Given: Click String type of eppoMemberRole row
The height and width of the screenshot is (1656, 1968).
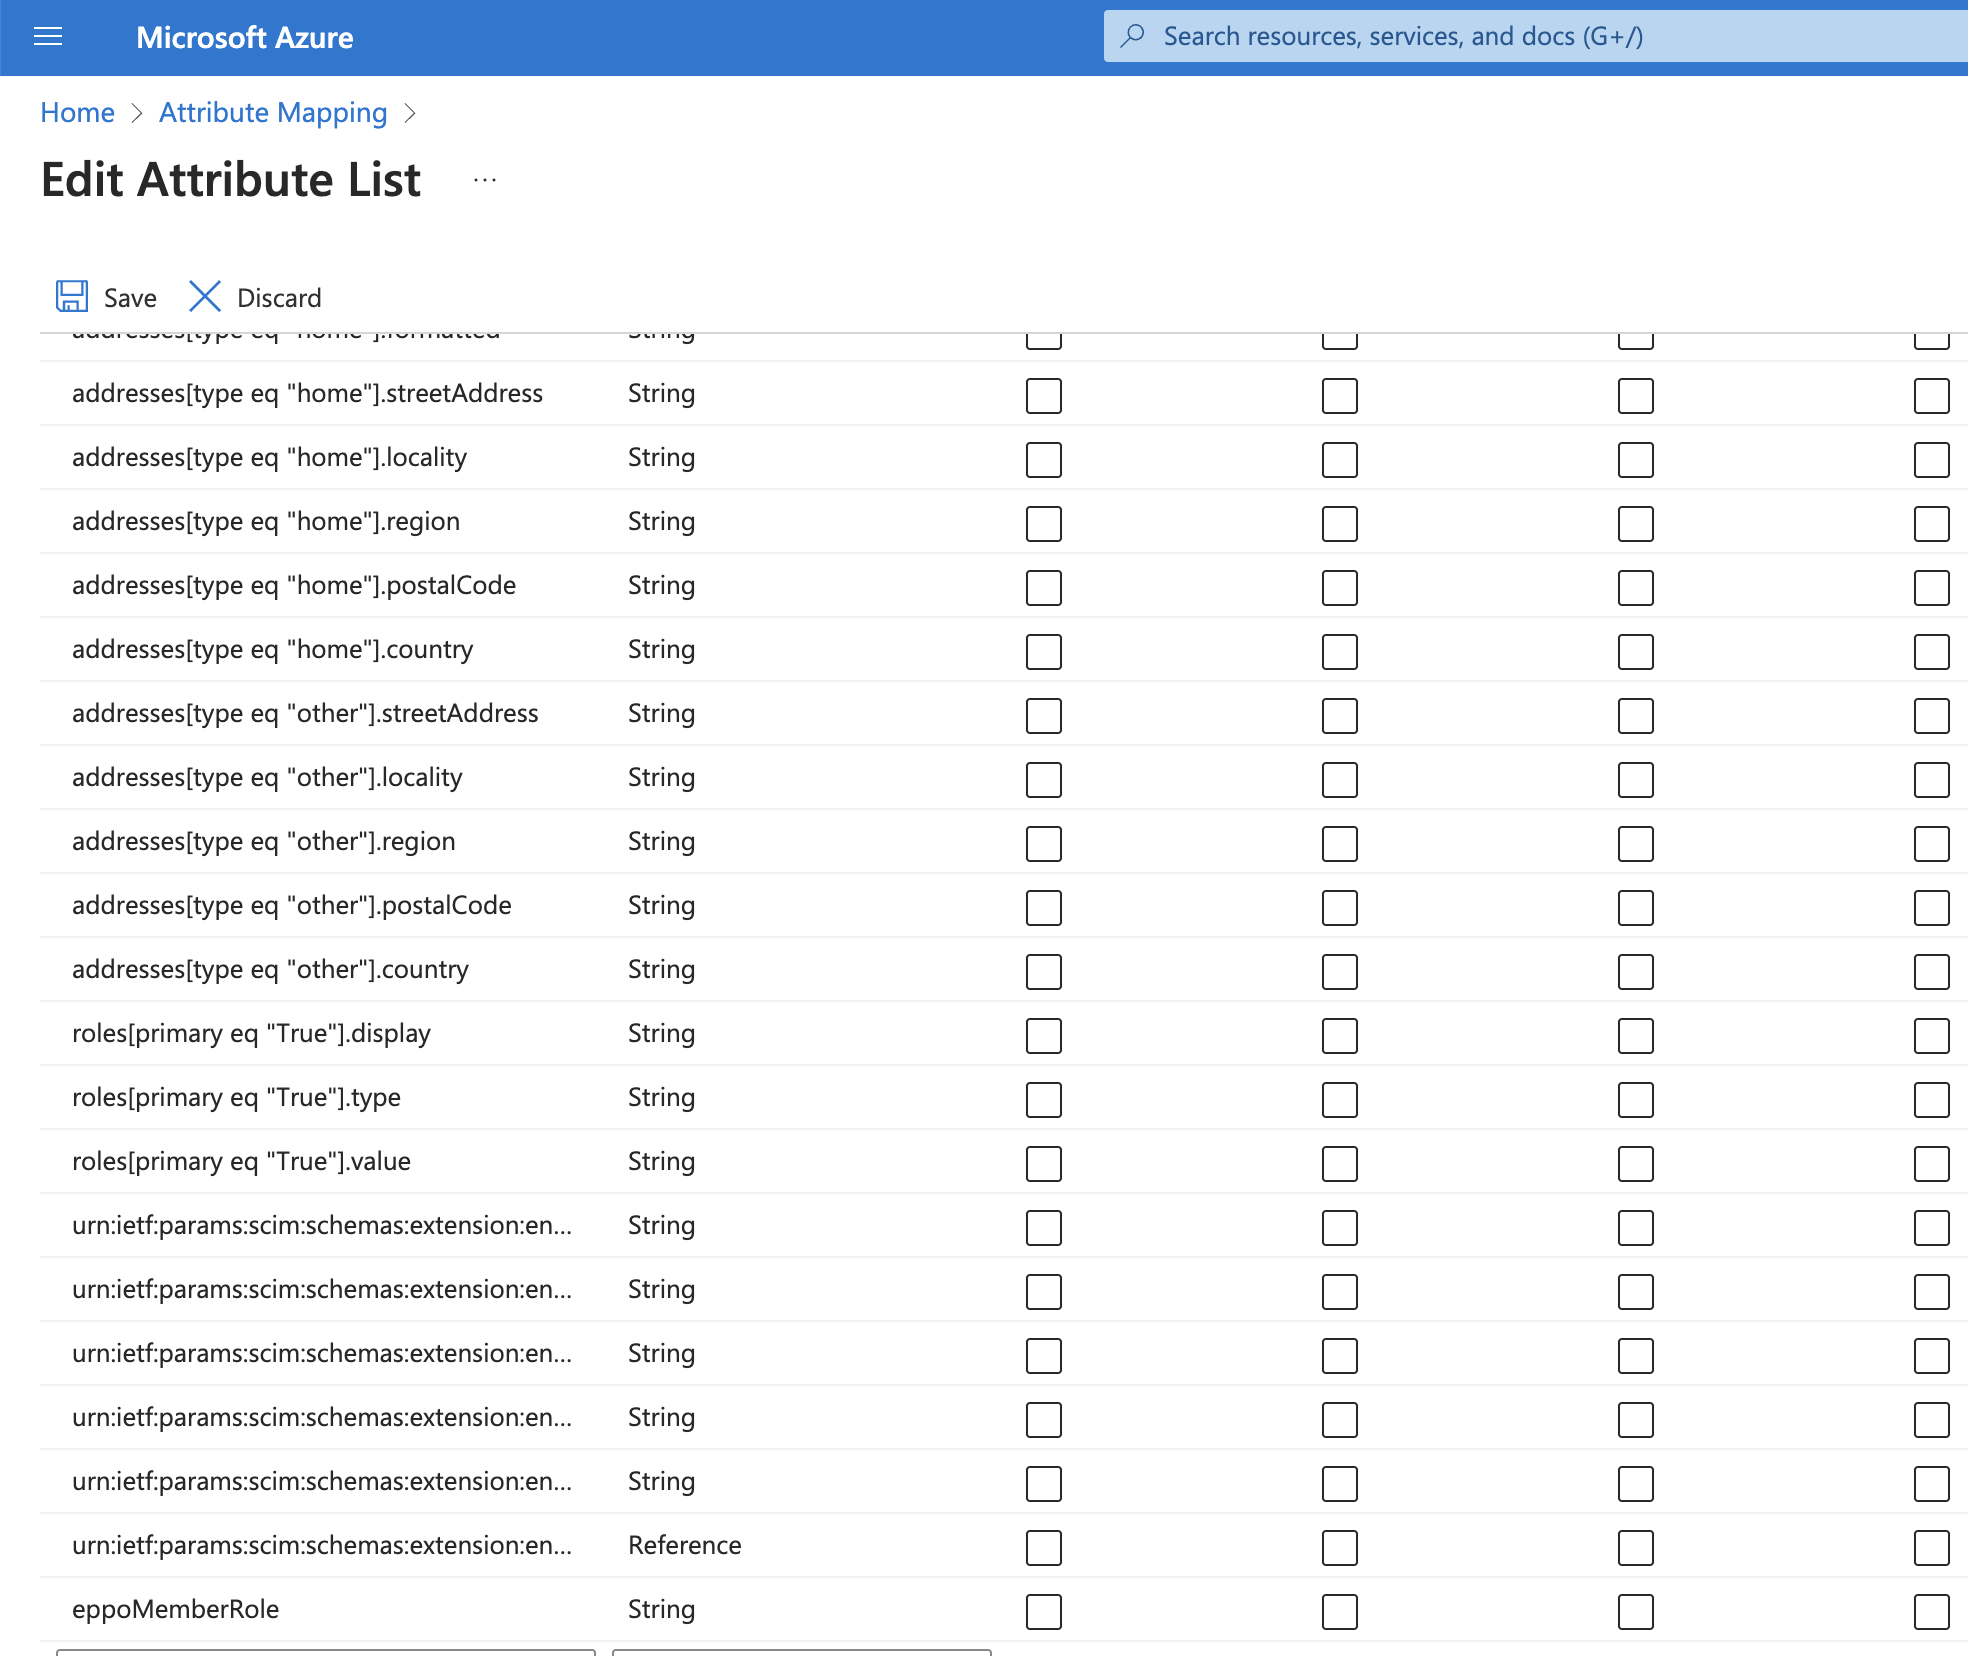Looking at the screenshot, I should [661, 1609].
